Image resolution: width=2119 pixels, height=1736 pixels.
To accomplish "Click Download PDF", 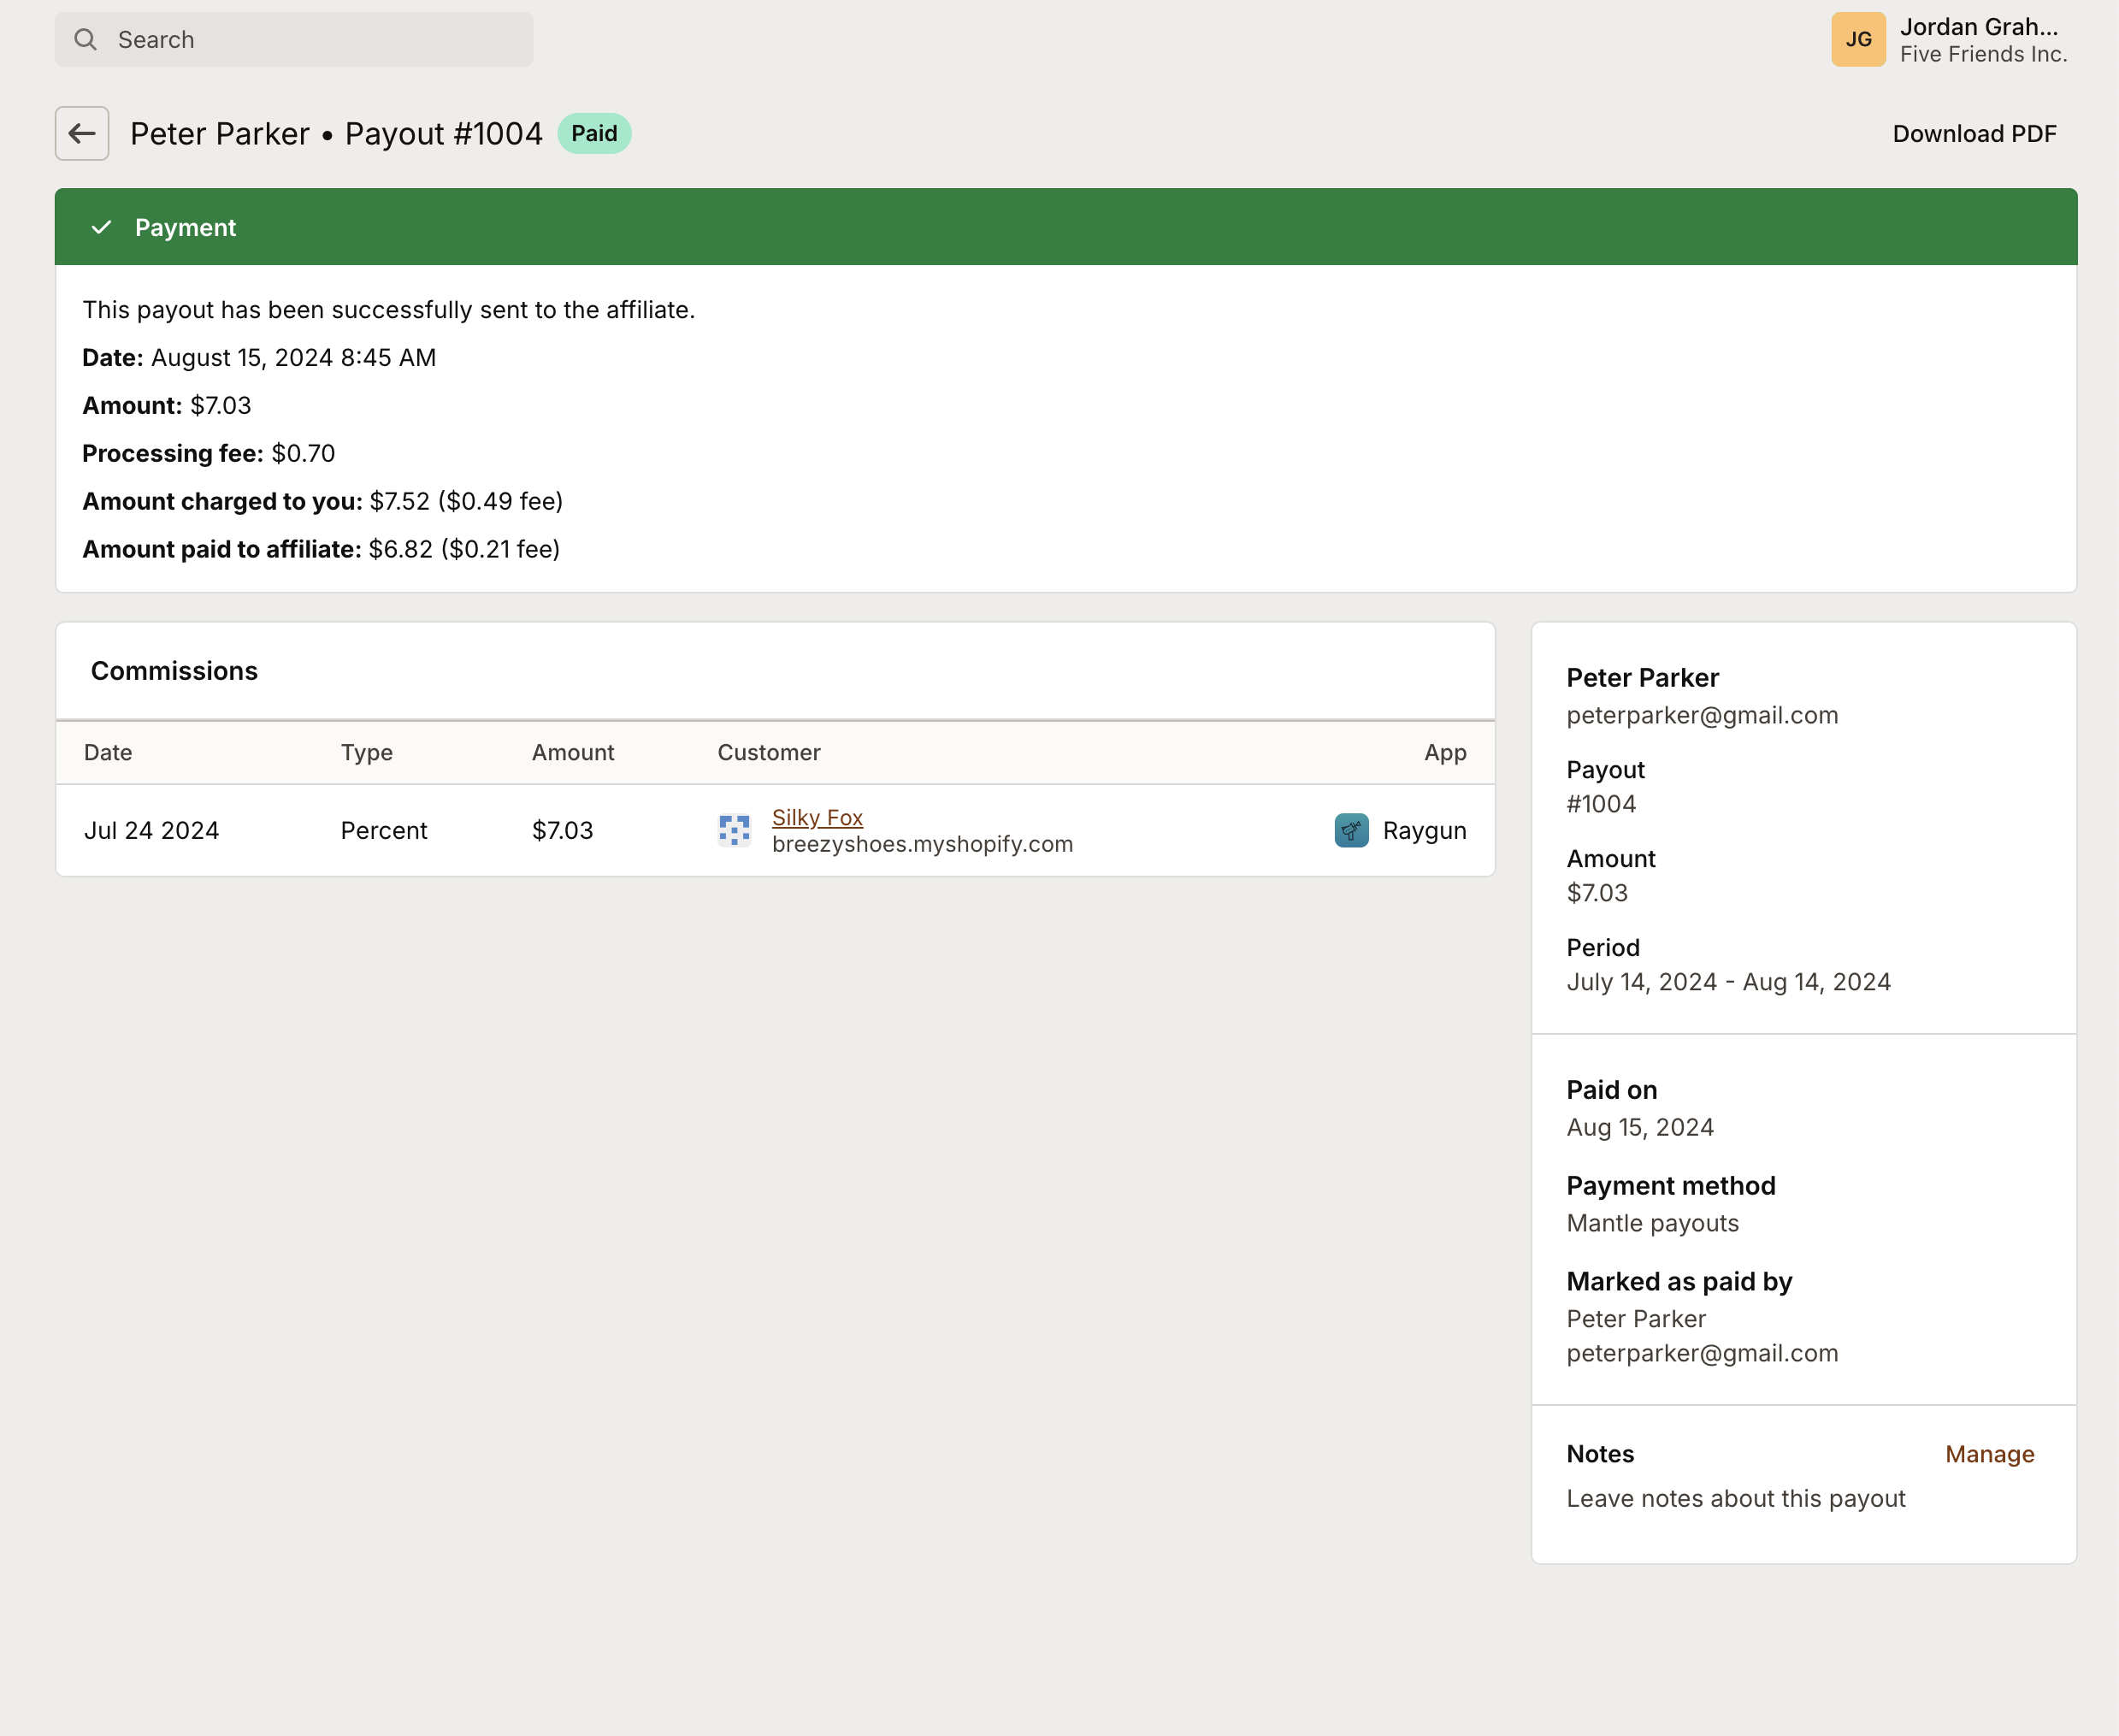I will (1975, 132).
